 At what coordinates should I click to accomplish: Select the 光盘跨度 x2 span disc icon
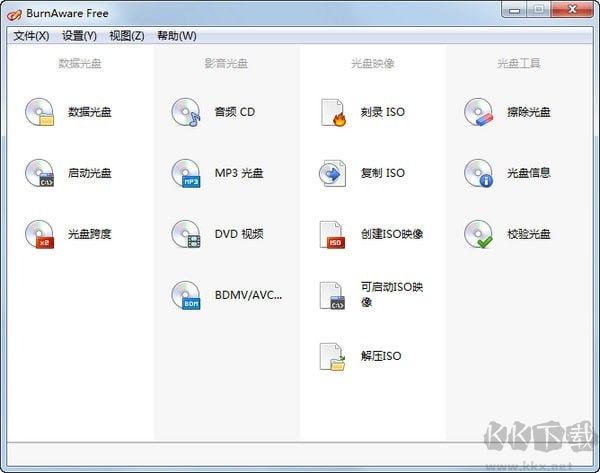click(39, 234)
